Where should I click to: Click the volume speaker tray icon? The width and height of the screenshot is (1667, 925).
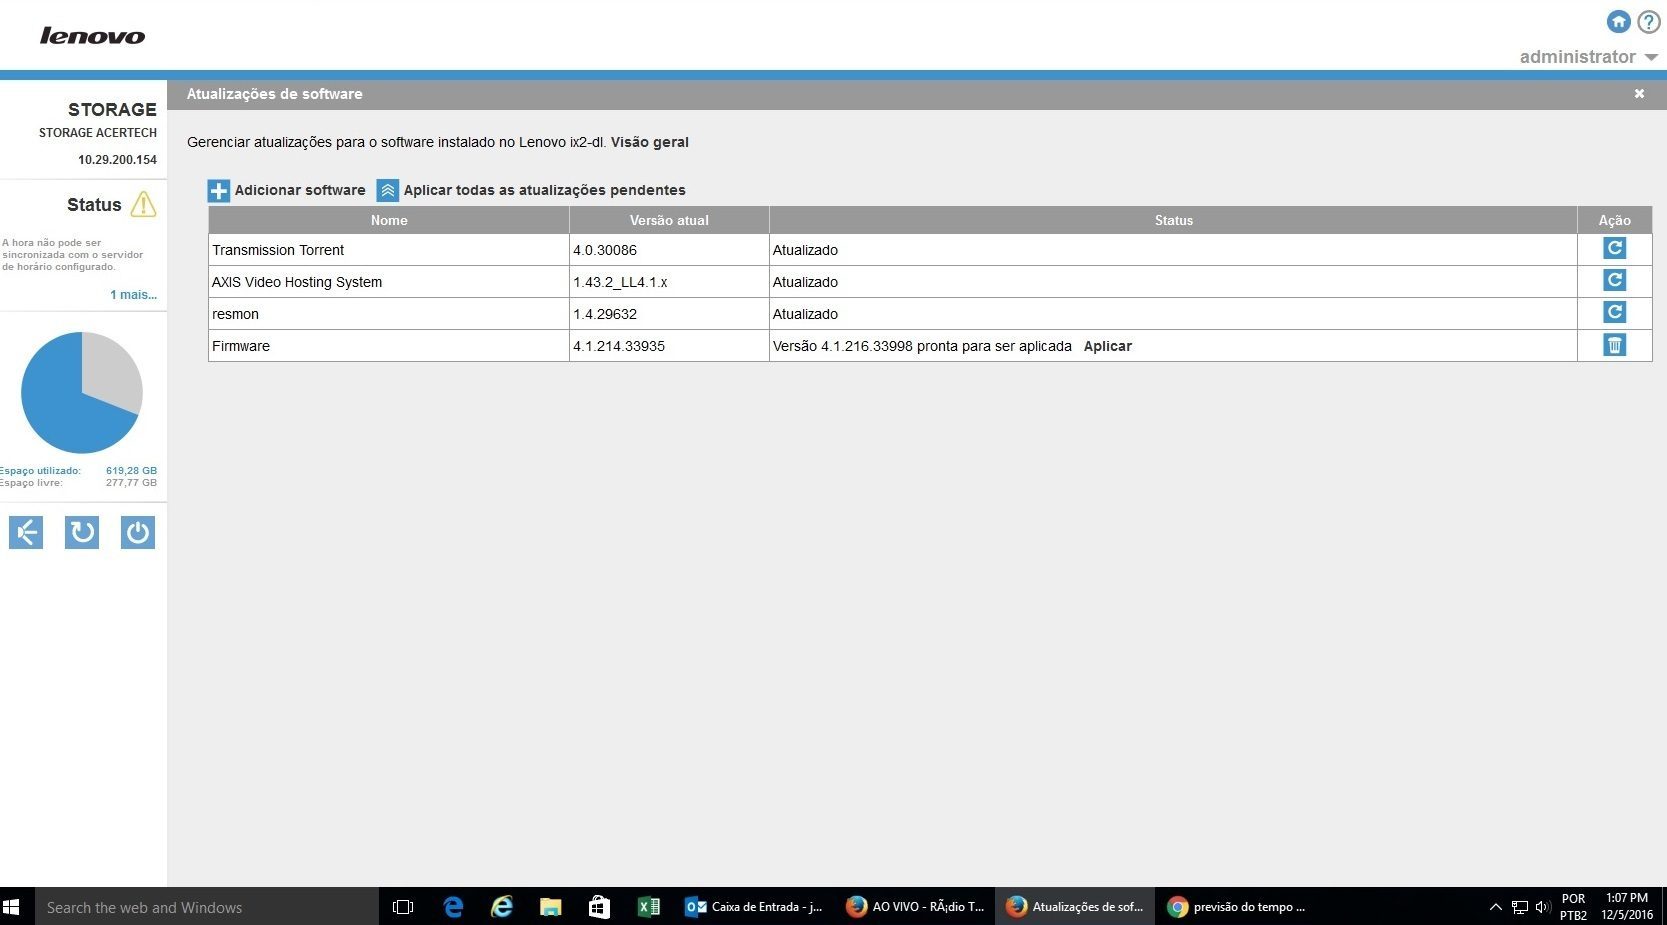point(1543,907)
